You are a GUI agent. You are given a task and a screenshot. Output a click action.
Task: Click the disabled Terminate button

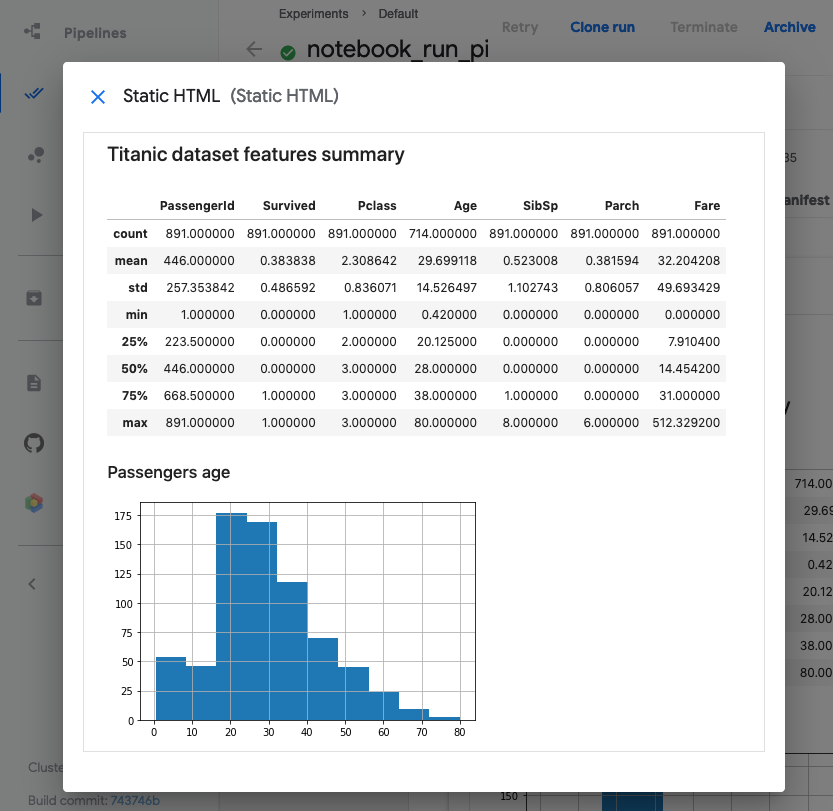click(703, 27)
